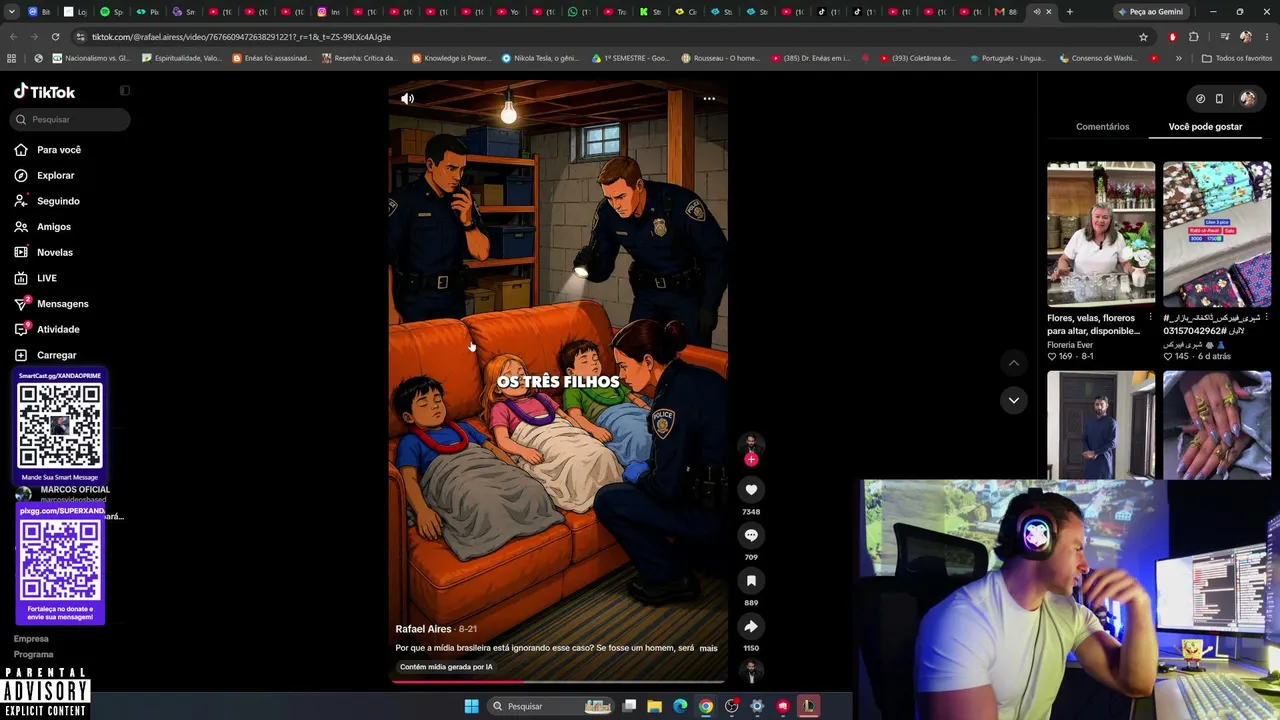Open the TikTok coins icon in header

point(1200,98)
